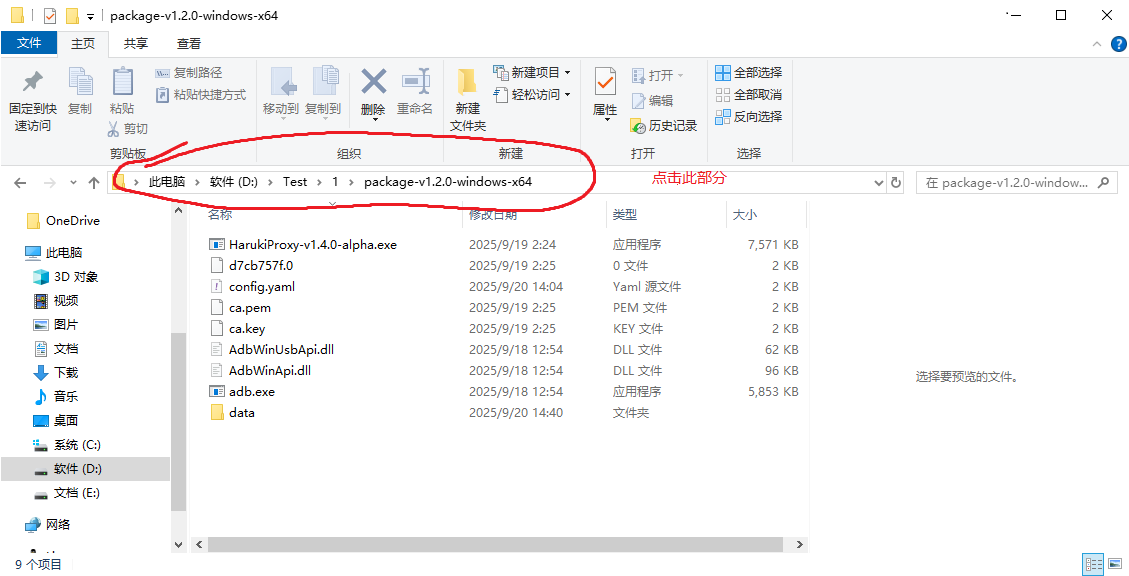Viewport: 1129px width, 576px height.
Task: Switch to thumbnail view using status bar toggle
Action: pos(1117,563)
